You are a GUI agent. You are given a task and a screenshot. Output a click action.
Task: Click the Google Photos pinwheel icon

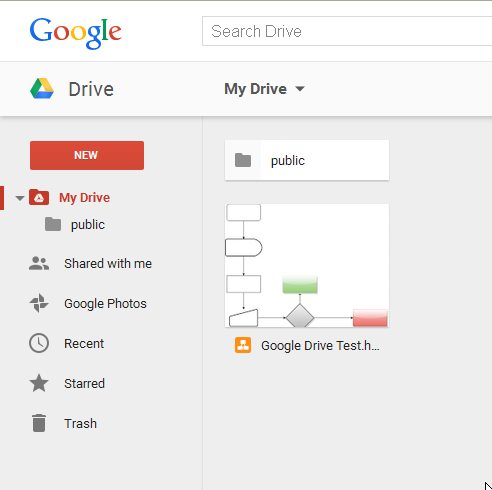click(39, 303)
